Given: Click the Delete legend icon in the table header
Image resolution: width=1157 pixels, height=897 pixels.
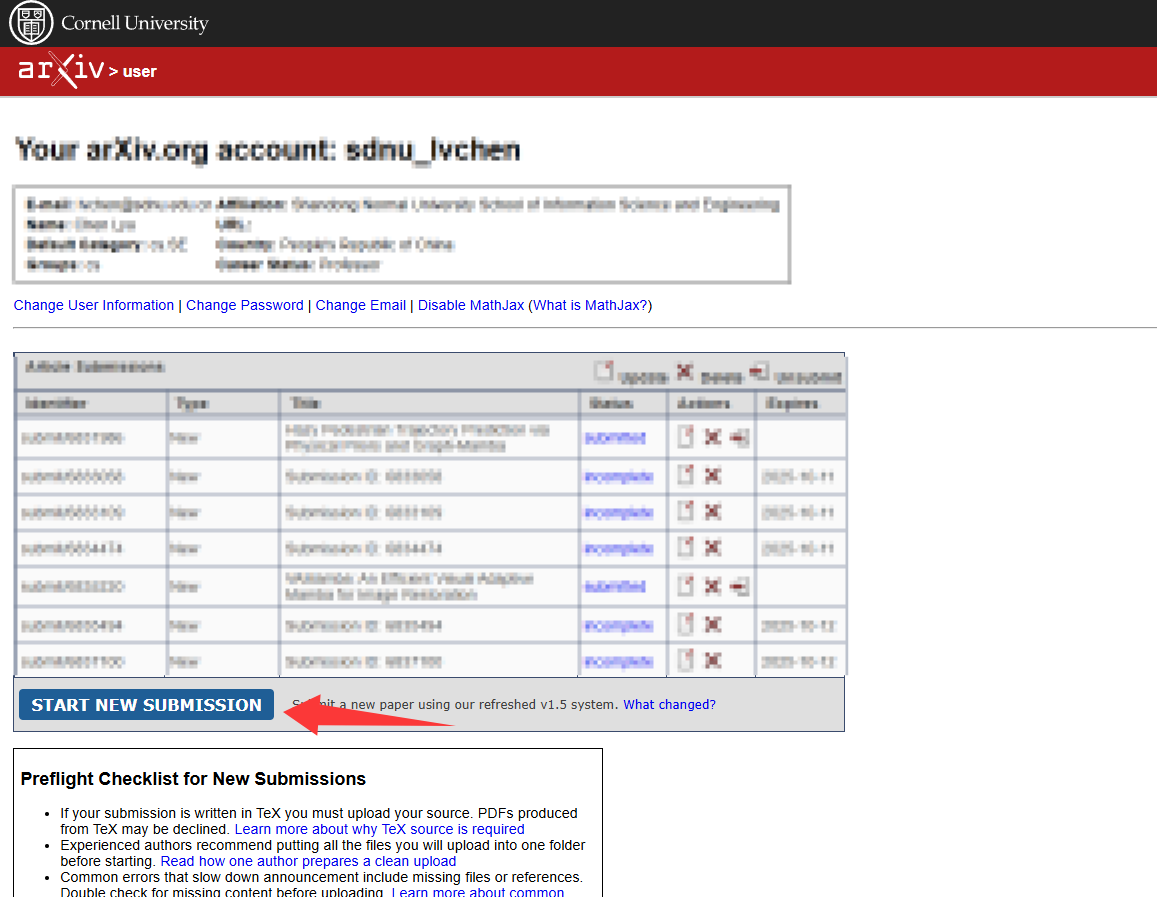Looking at the screenshot, I should [685, 369].
